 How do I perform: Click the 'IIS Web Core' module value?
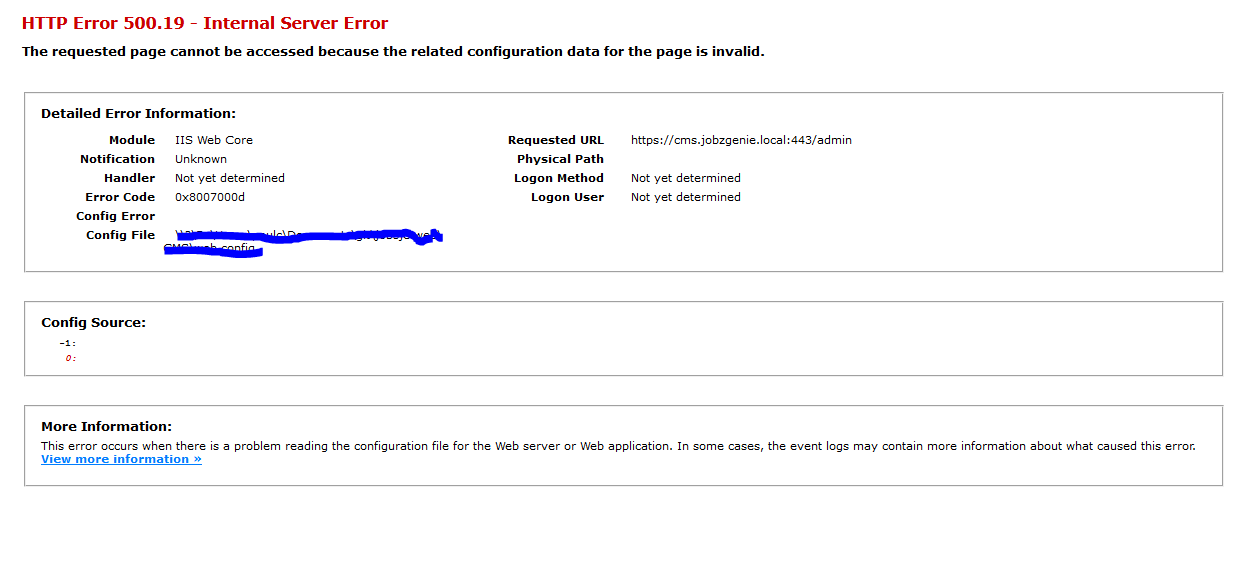click(x=214, y=140)
